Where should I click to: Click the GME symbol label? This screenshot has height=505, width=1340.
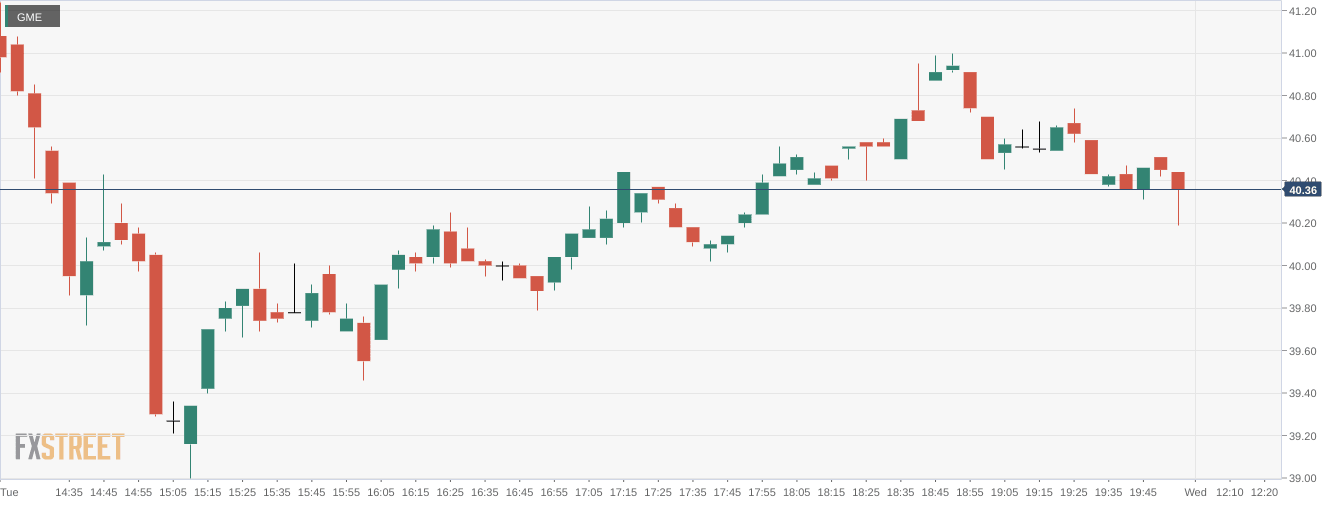pyautogui.click(x=30, y=17)
